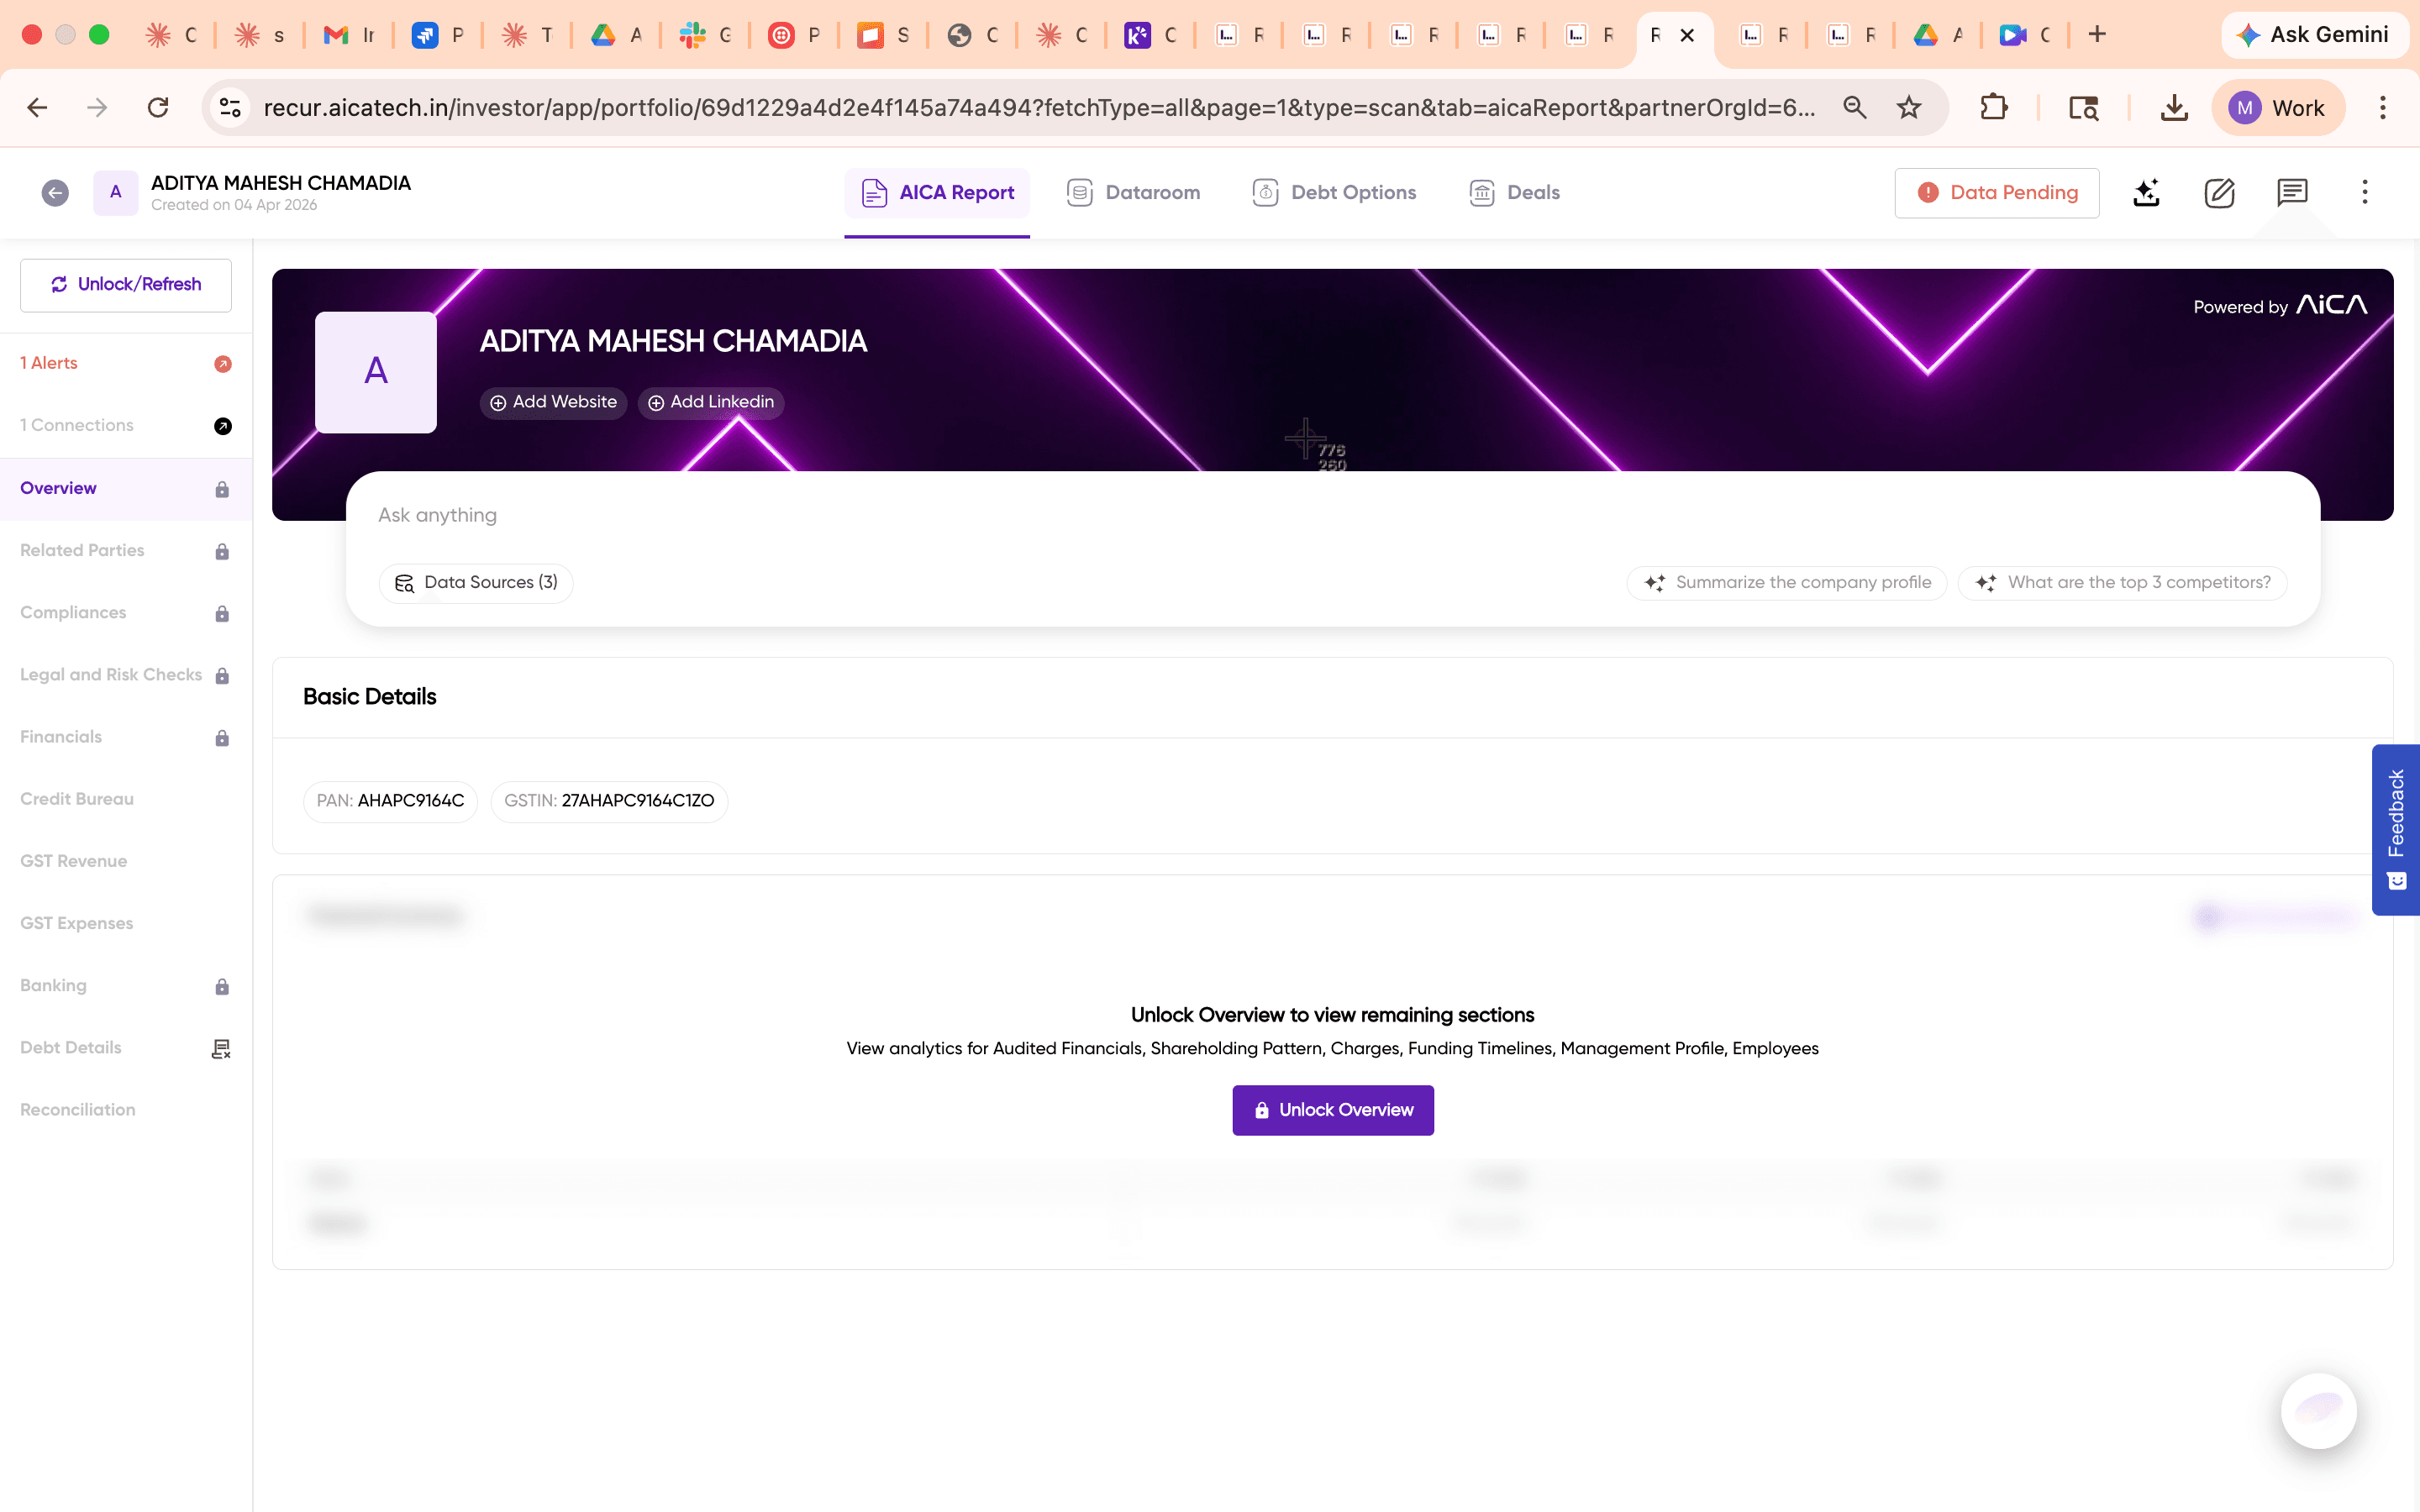Open the three-dot menu in report header
The width and height of the screenshot is (2420, 1512).
(2364, 193)
